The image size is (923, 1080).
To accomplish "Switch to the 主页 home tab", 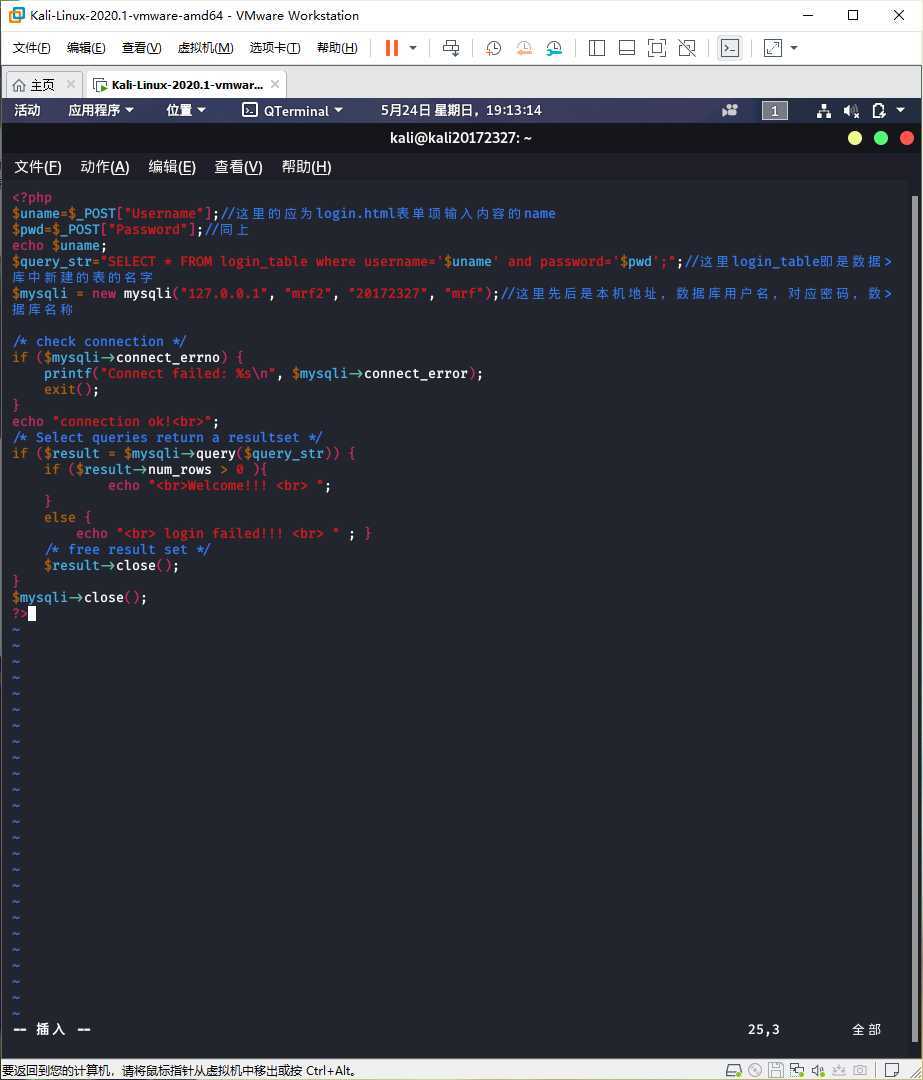I will coord(34,85).
